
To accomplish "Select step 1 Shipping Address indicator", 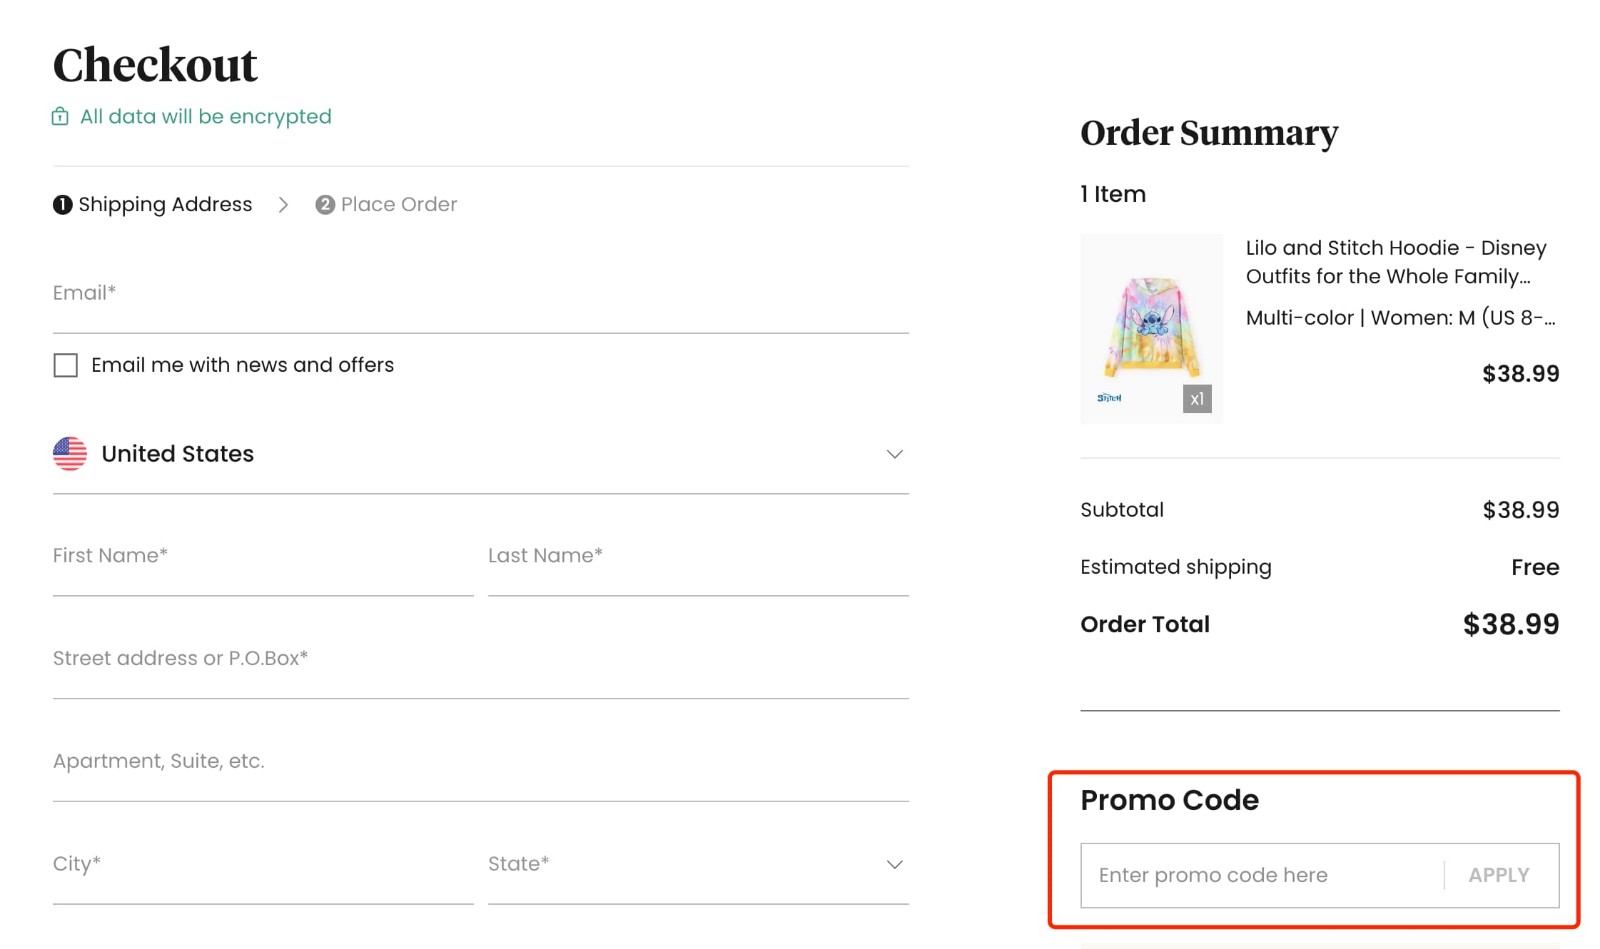I will click(62, 204).
